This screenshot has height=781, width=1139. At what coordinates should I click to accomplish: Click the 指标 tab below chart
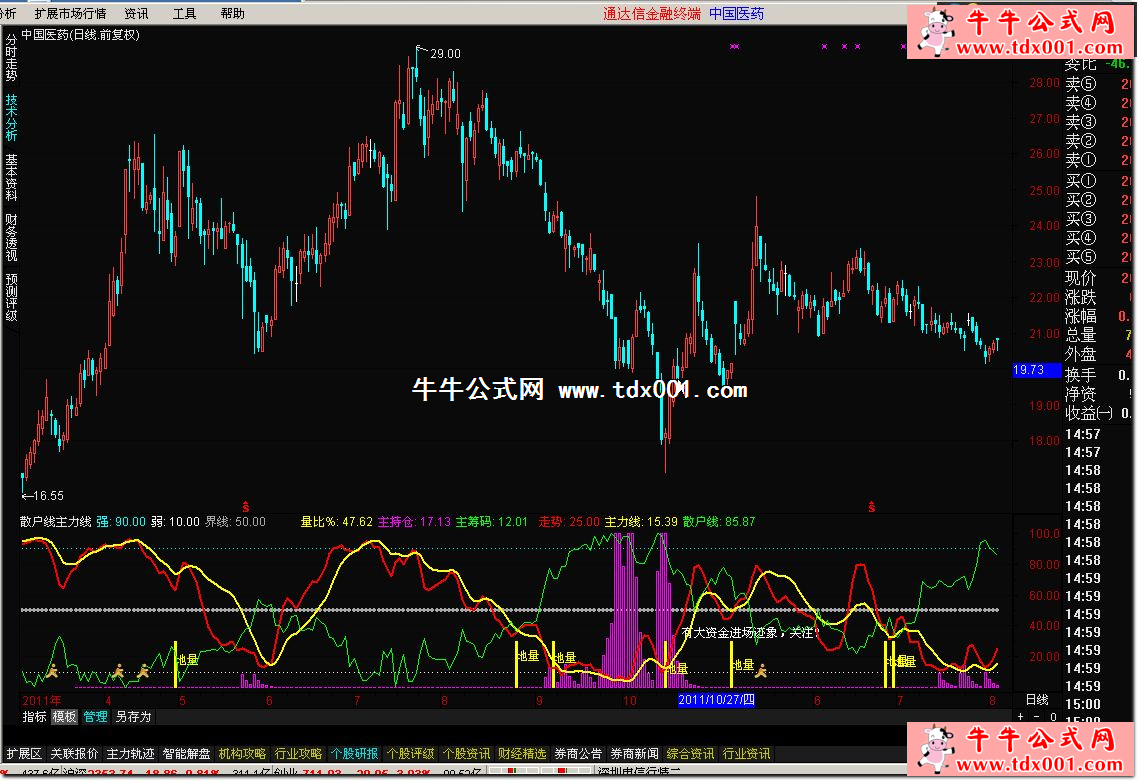pos(34,716)
